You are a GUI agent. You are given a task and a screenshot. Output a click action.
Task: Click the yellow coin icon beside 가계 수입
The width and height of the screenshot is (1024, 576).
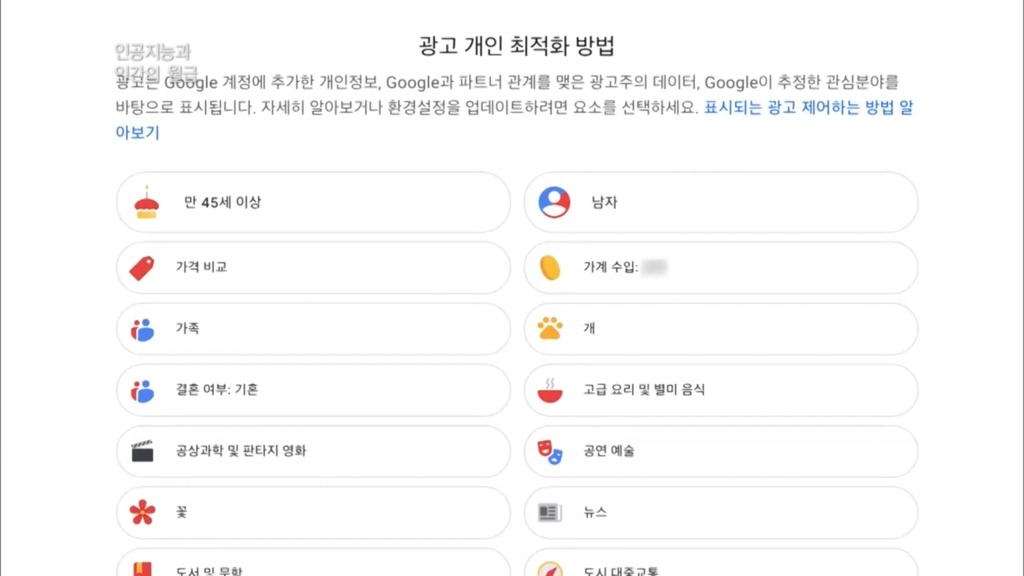coord(549,267)
